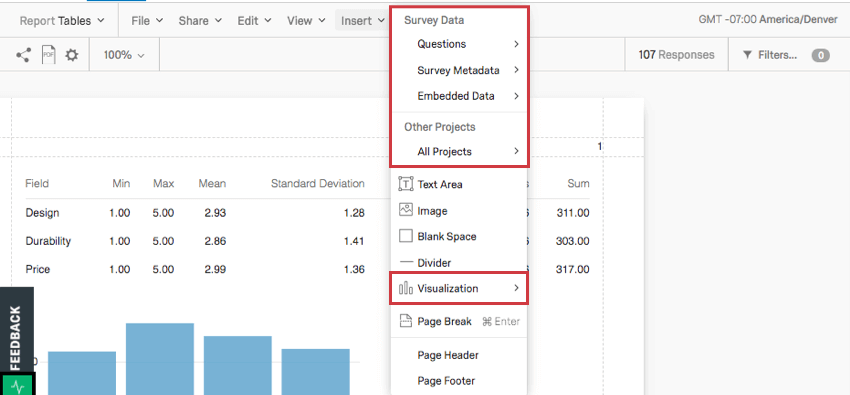Click the Page Break icon
Image resolution: width=850 pixels, height=395 pixels.
tap(405, 321)
